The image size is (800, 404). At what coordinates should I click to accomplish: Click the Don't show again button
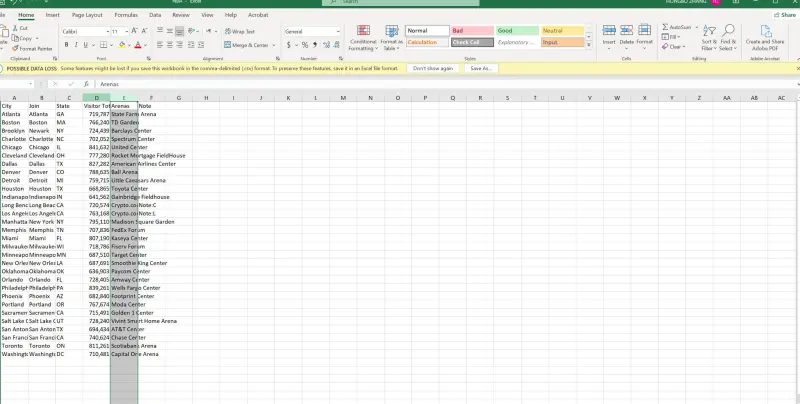(433, 68)
